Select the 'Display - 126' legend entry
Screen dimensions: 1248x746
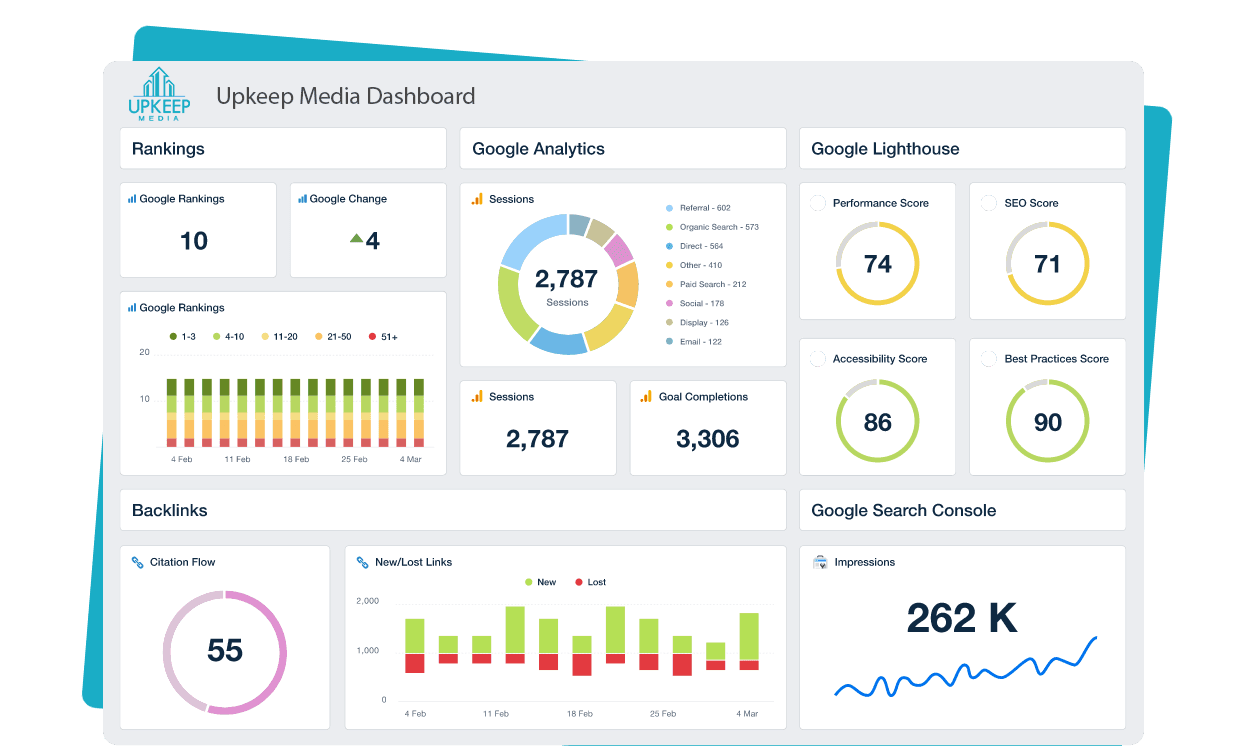point(697,322)
